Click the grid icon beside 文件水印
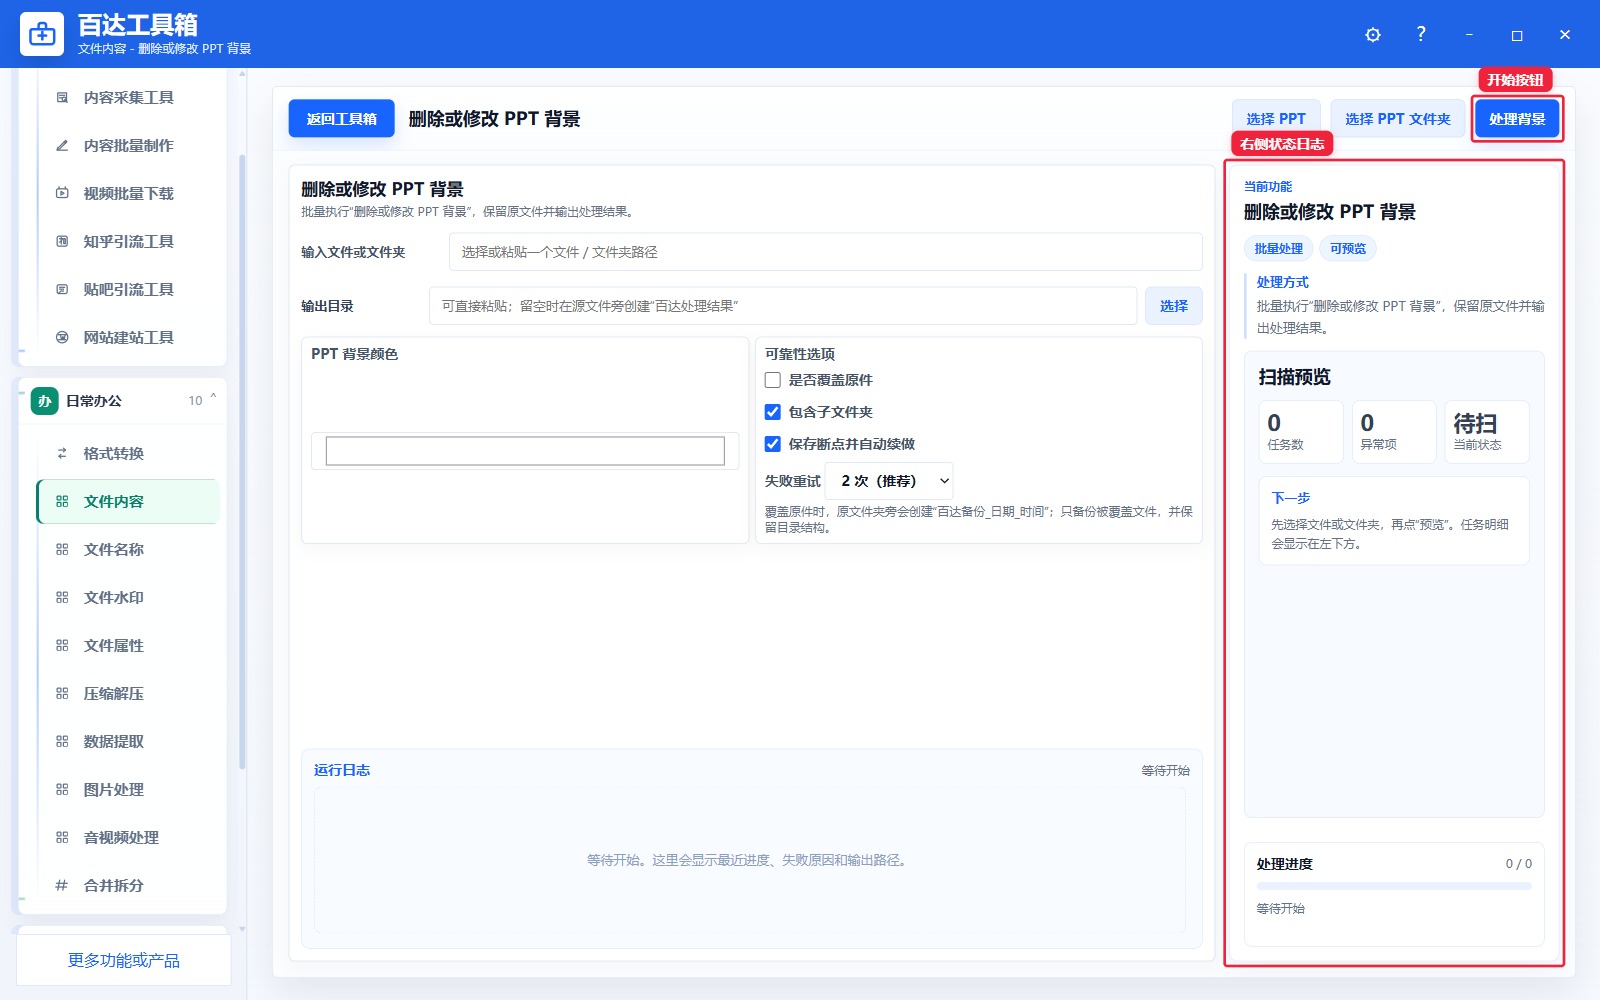This screenshot has width=1600, height=1000. [x=62, y=598]
